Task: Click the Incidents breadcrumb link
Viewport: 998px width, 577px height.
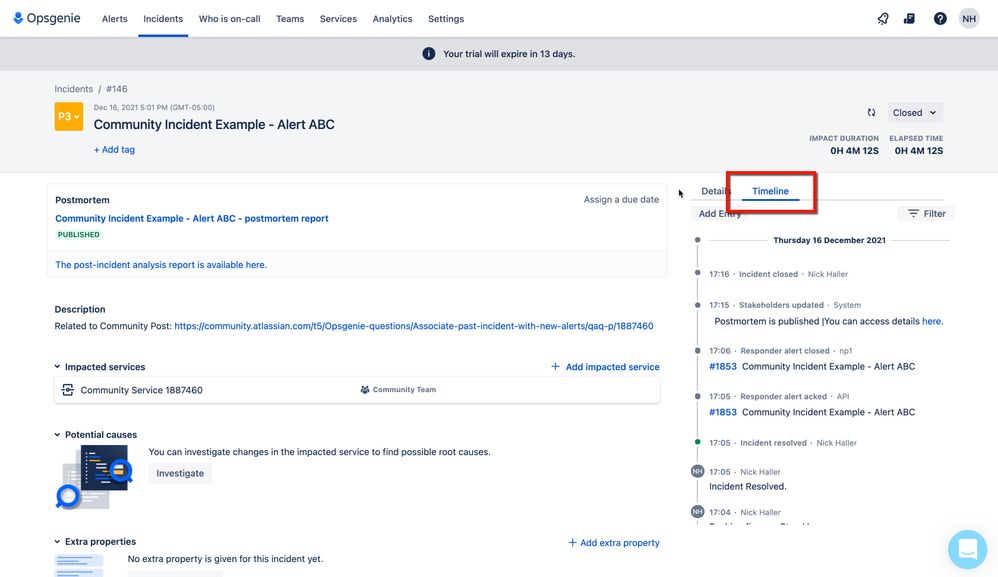Action: (x=73, y=89)
